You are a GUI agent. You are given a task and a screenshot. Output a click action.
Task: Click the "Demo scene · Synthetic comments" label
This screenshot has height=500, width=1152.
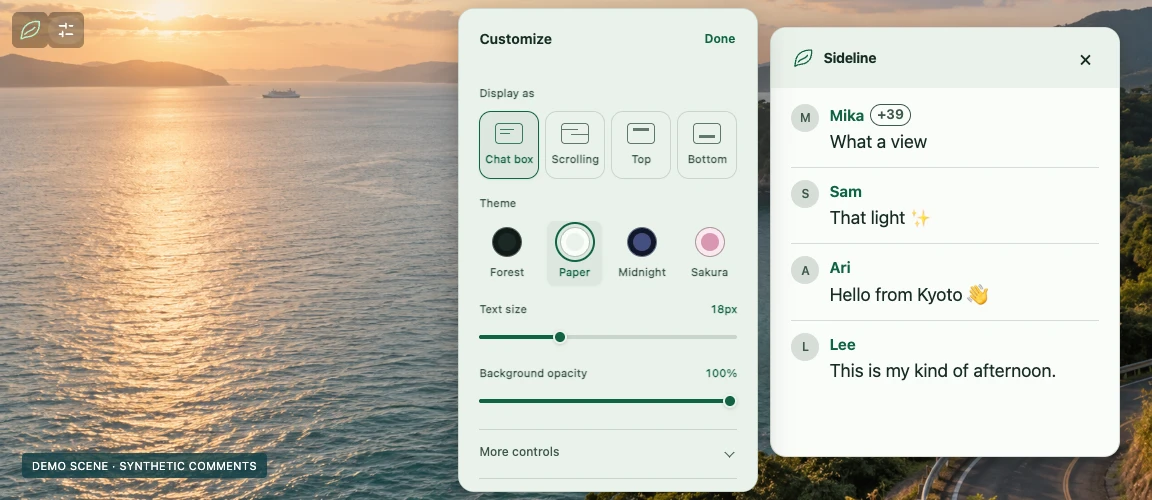coord(144,466)
